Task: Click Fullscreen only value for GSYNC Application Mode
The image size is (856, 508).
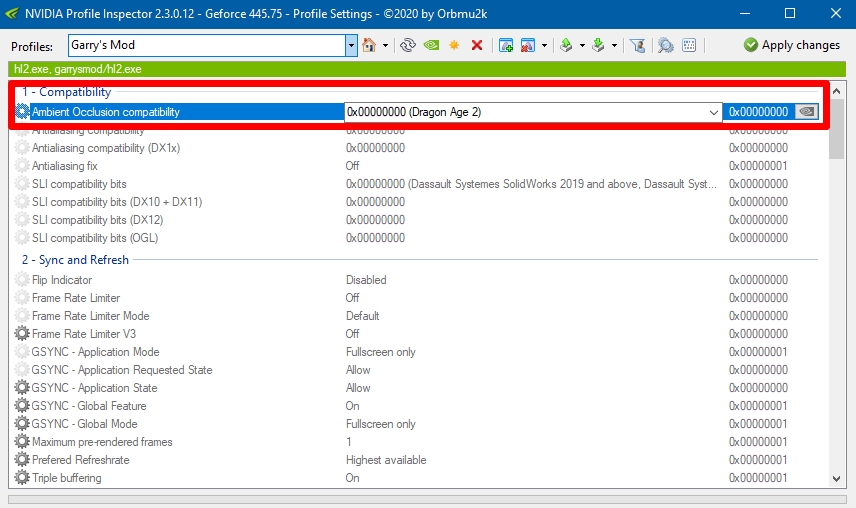Action: click(381, 352)
